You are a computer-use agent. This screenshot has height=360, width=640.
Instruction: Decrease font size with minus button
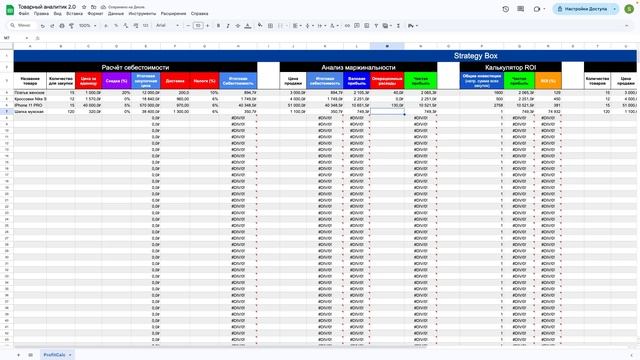pos(188,26)
